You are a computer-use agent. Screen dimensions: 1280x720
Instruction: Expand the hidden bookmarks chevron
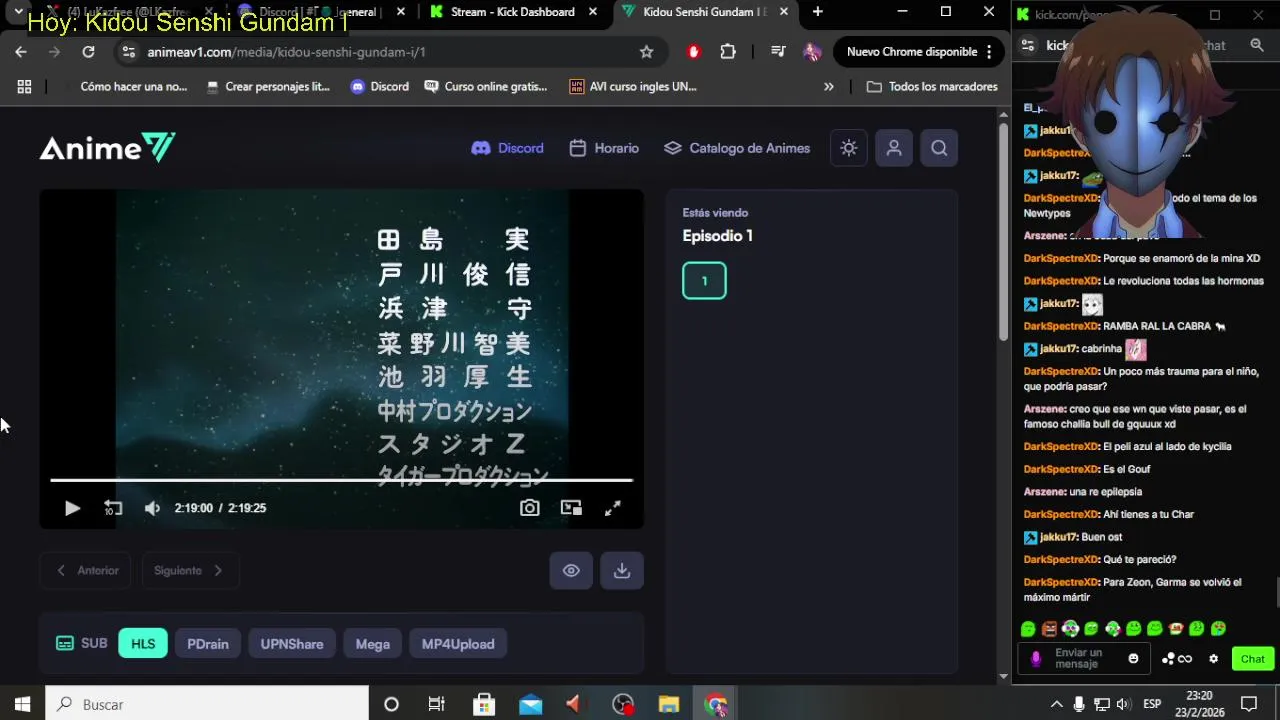click(828, 87)
